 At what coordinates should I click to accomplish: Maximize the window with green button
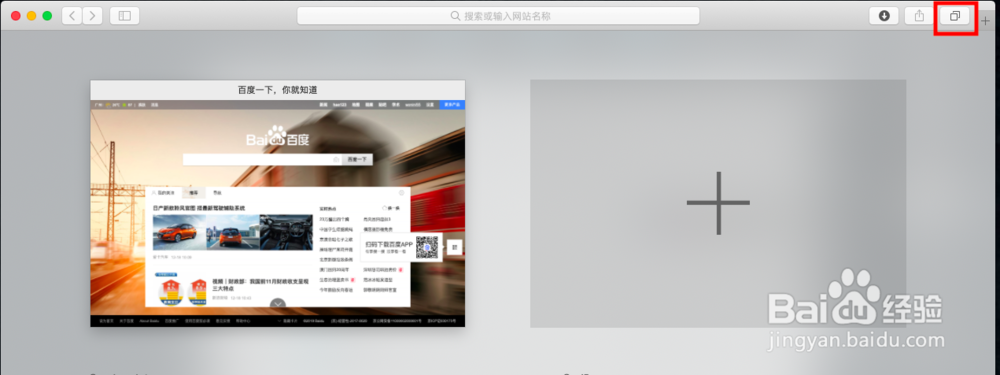pos(47,16)
